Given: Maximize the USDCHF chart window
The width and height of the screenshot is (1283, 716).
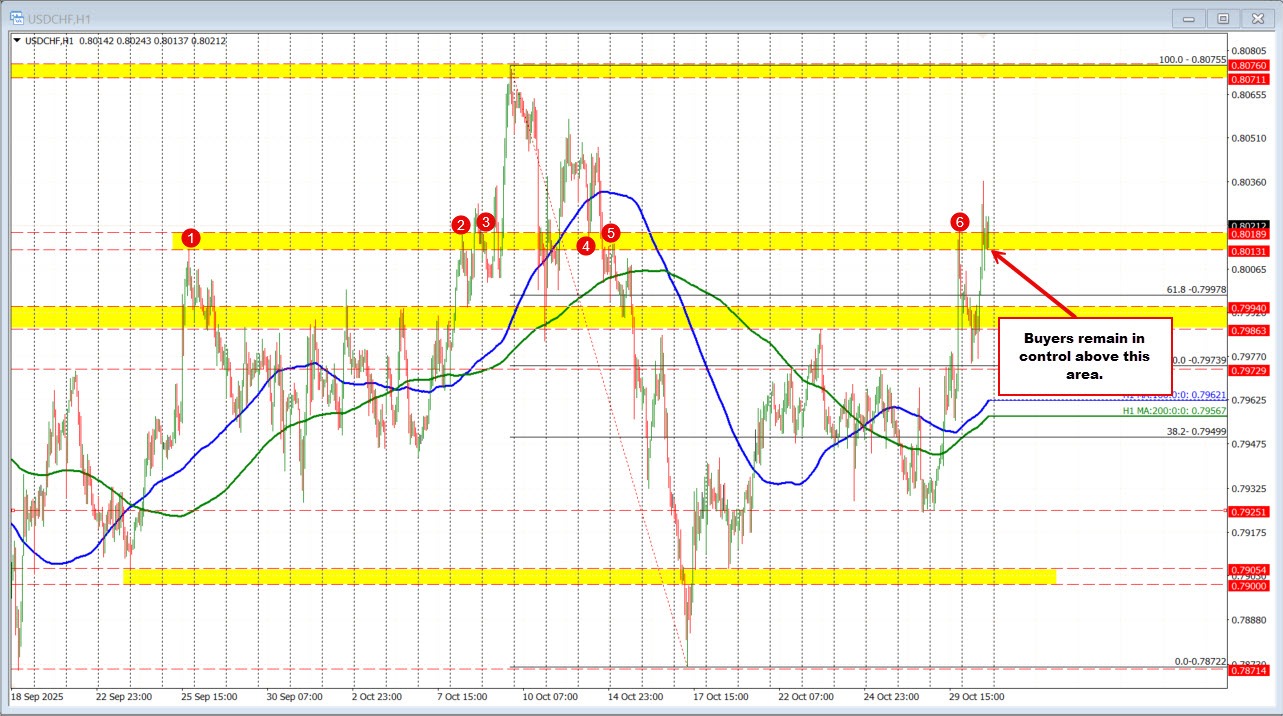Looking at the screenshot, I should (x=1222, y=17).
